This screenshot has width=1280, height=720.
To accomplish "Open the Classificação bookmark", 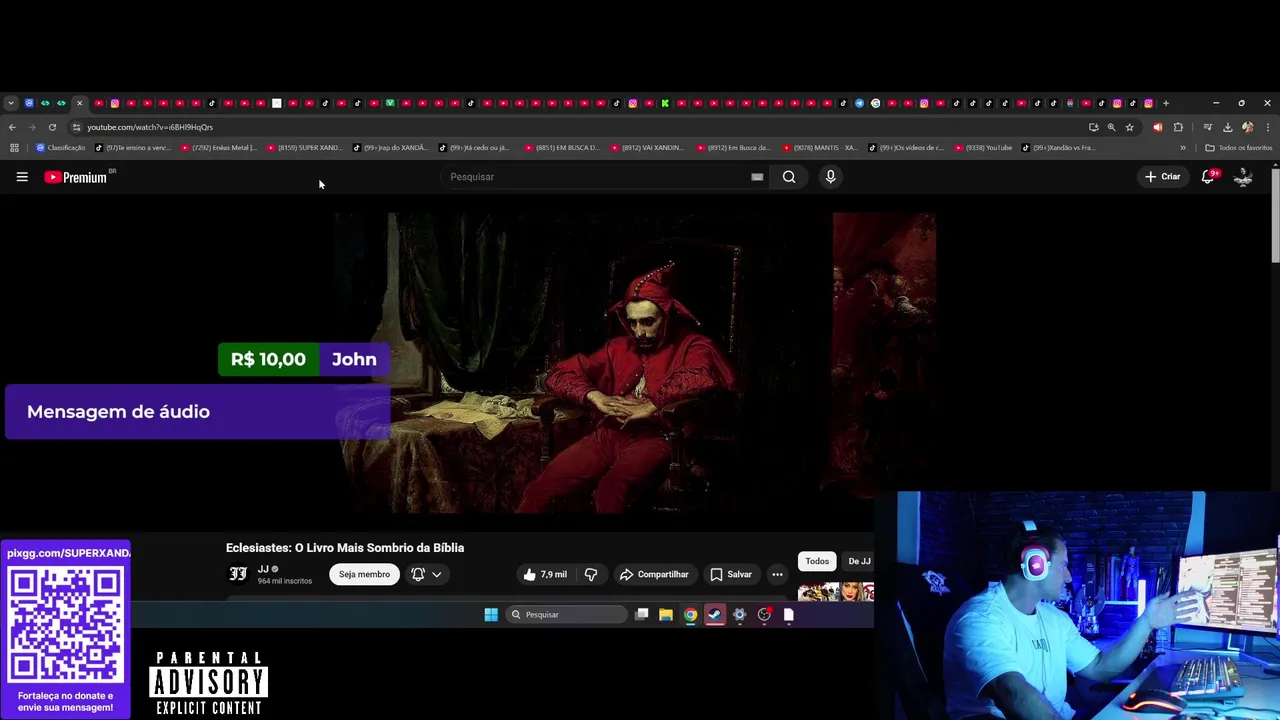I will coord(61,148).
